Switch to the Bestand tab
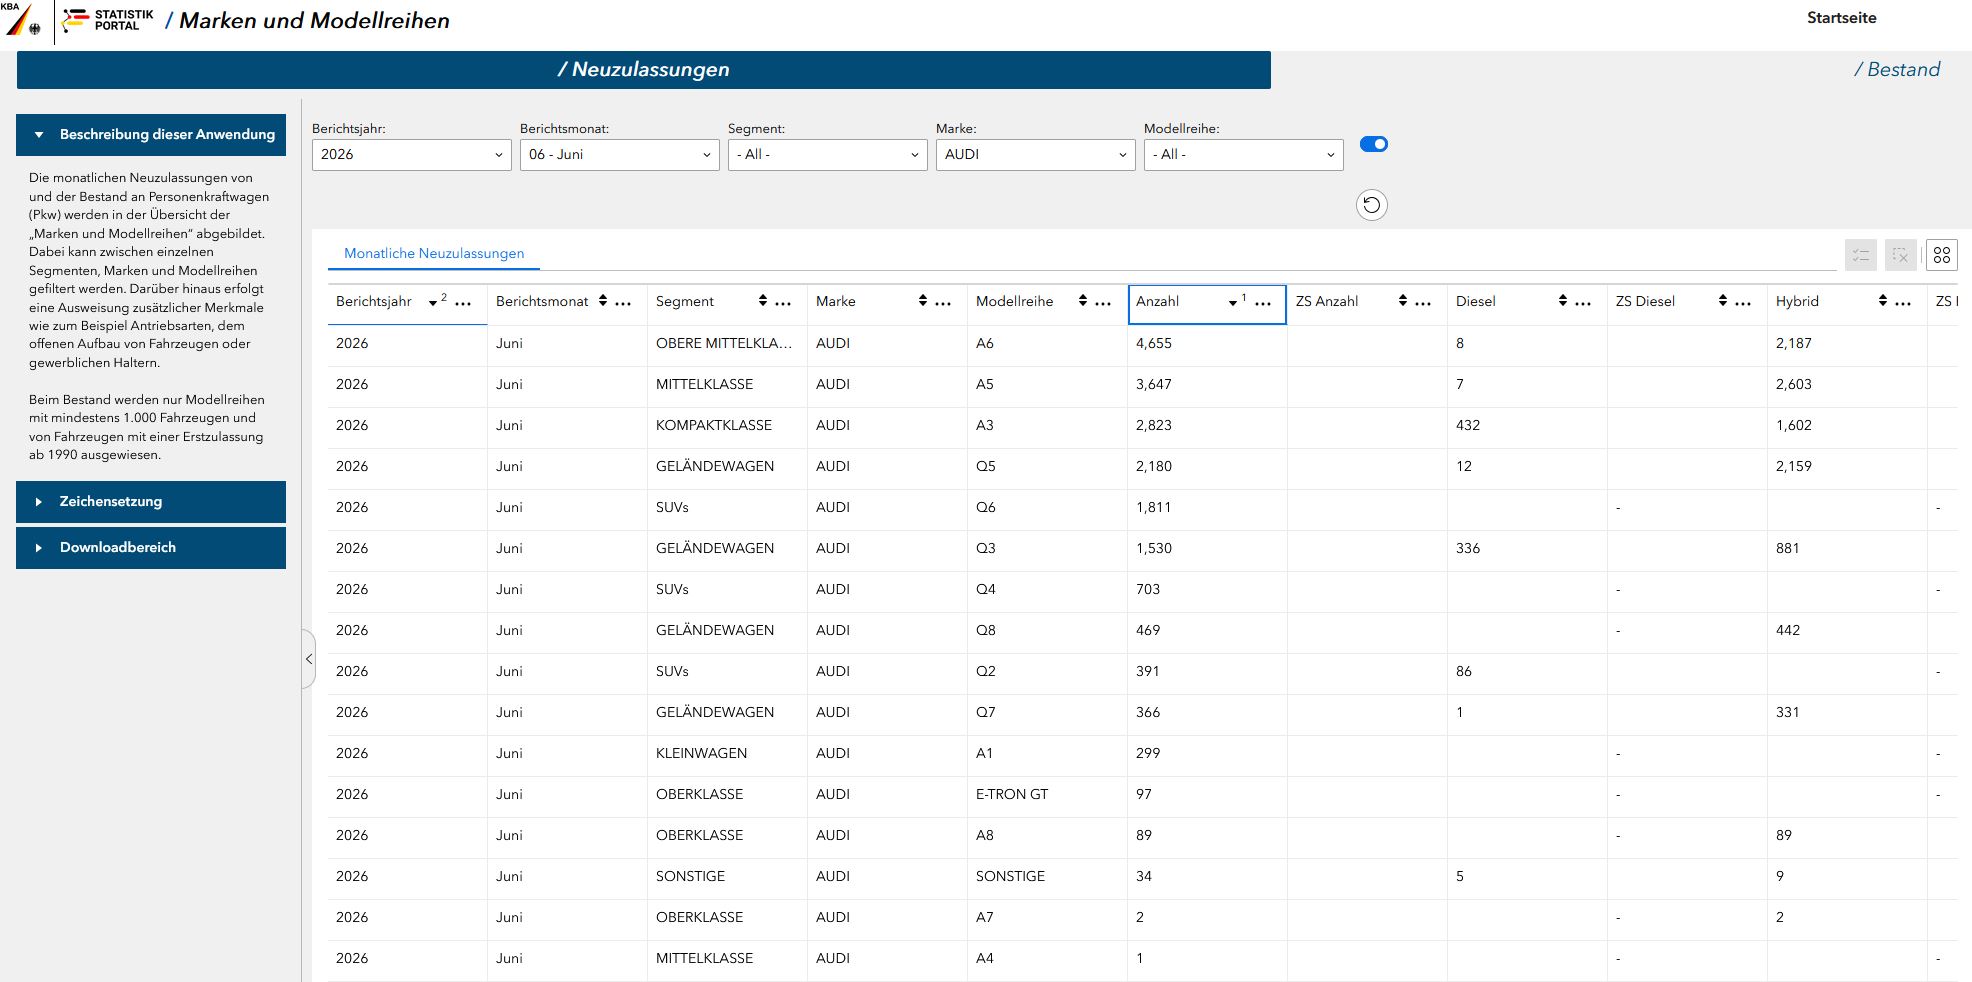Screen dimensions: 1972x982 (x=1897, y=70)
